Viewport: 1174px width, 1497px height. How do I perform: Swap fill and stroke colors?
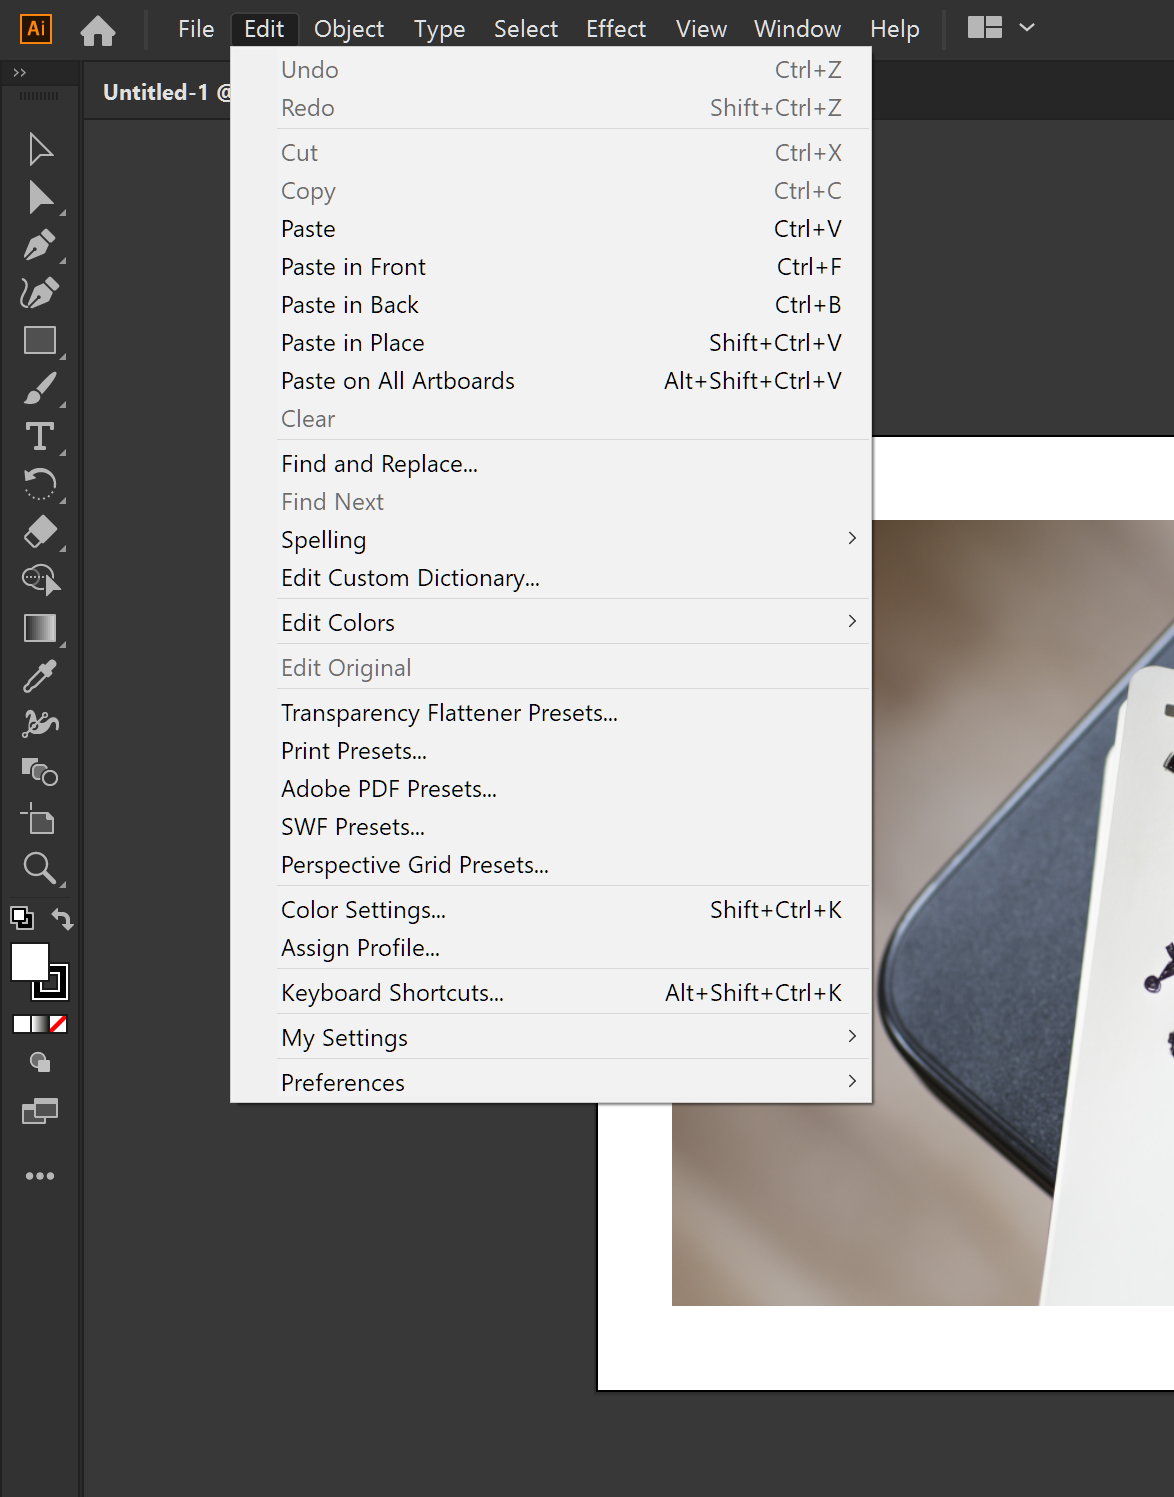point(63,918)
